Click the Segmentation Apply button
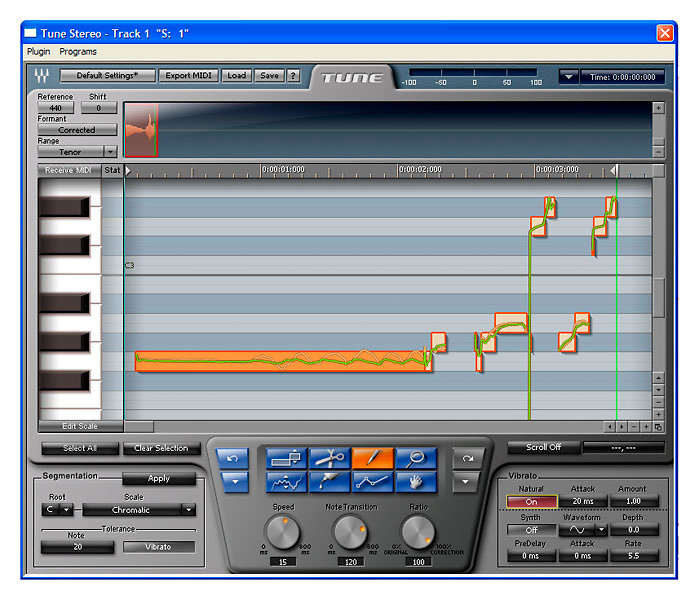Viewport: 699px width, 600px height. point(159,478)
